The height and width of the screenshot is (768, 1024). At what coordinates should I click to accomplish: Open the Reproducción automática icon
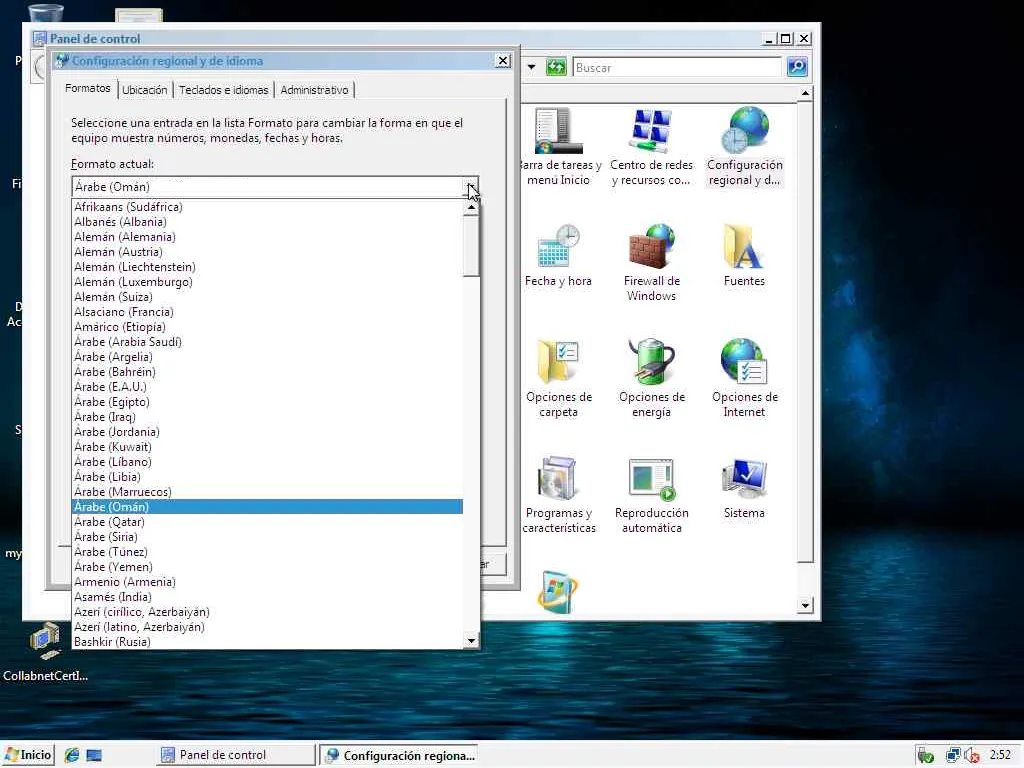651,495
